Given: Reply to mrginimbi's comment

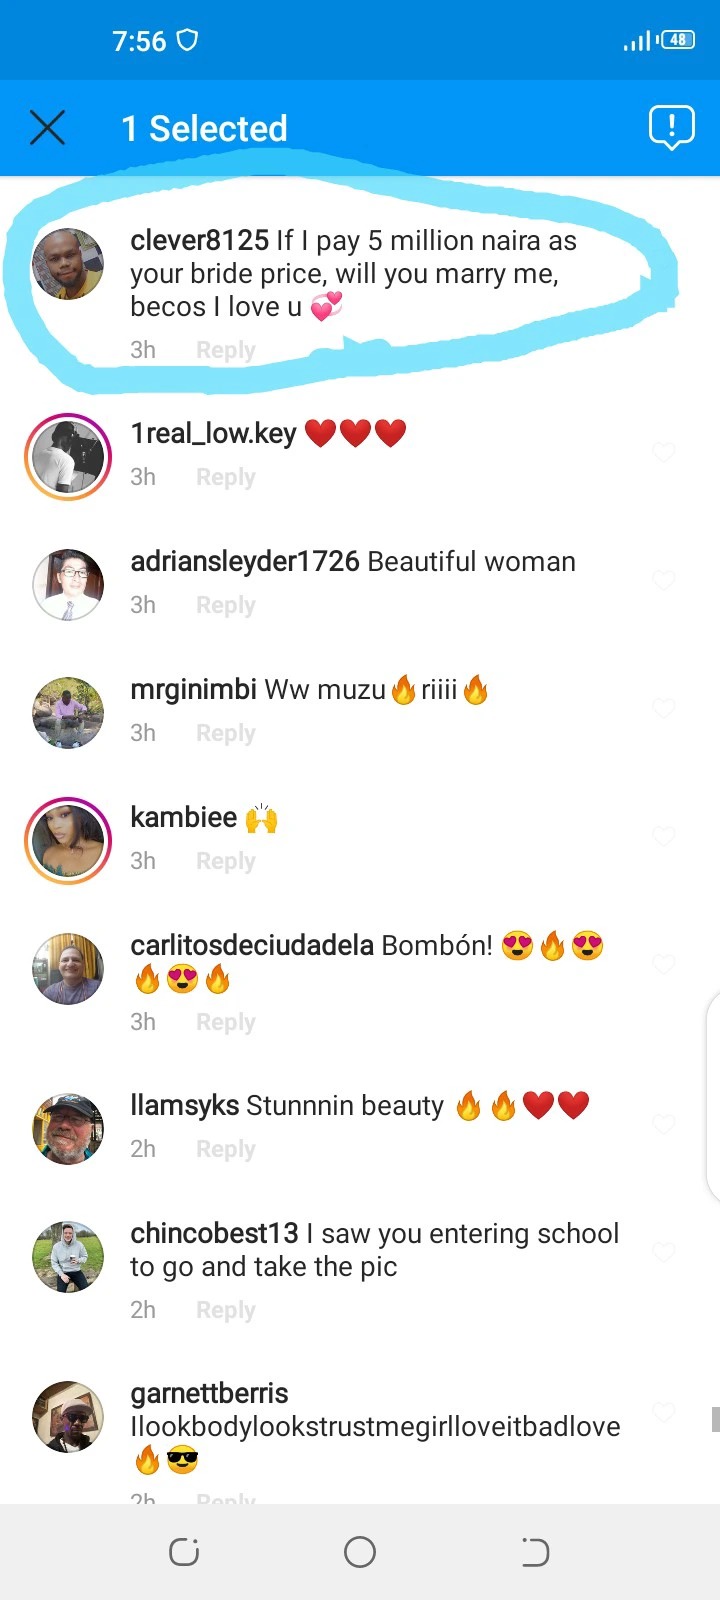Looking at the screenshot, I should click(226, 733).
